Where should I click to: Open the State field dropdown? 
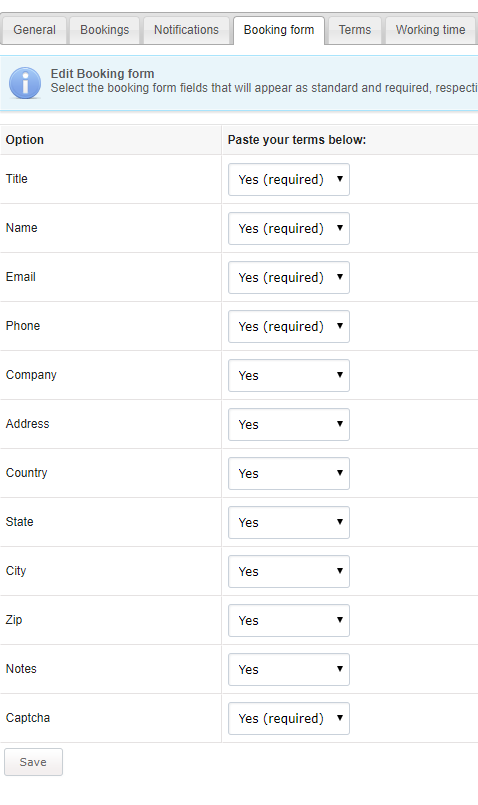[x=289, y=523]
